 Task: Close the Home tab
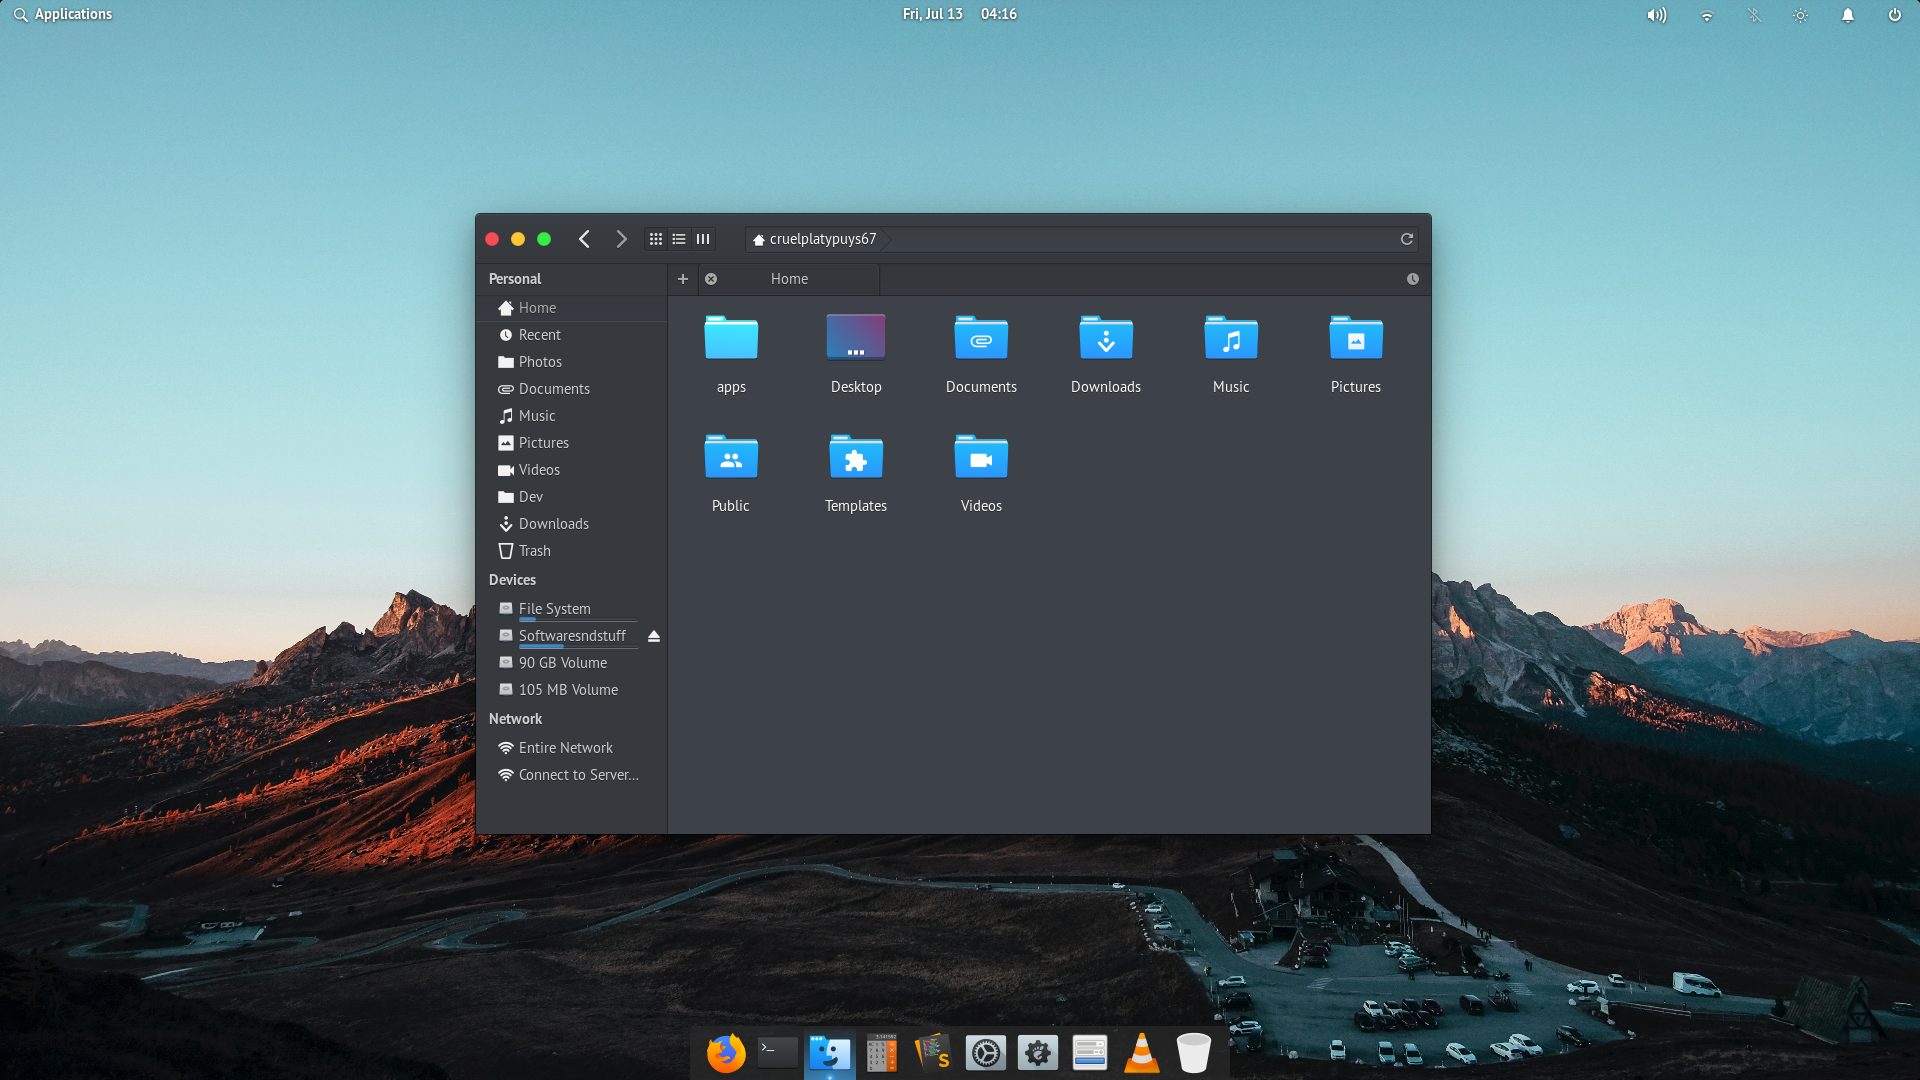tap(711, 279)
